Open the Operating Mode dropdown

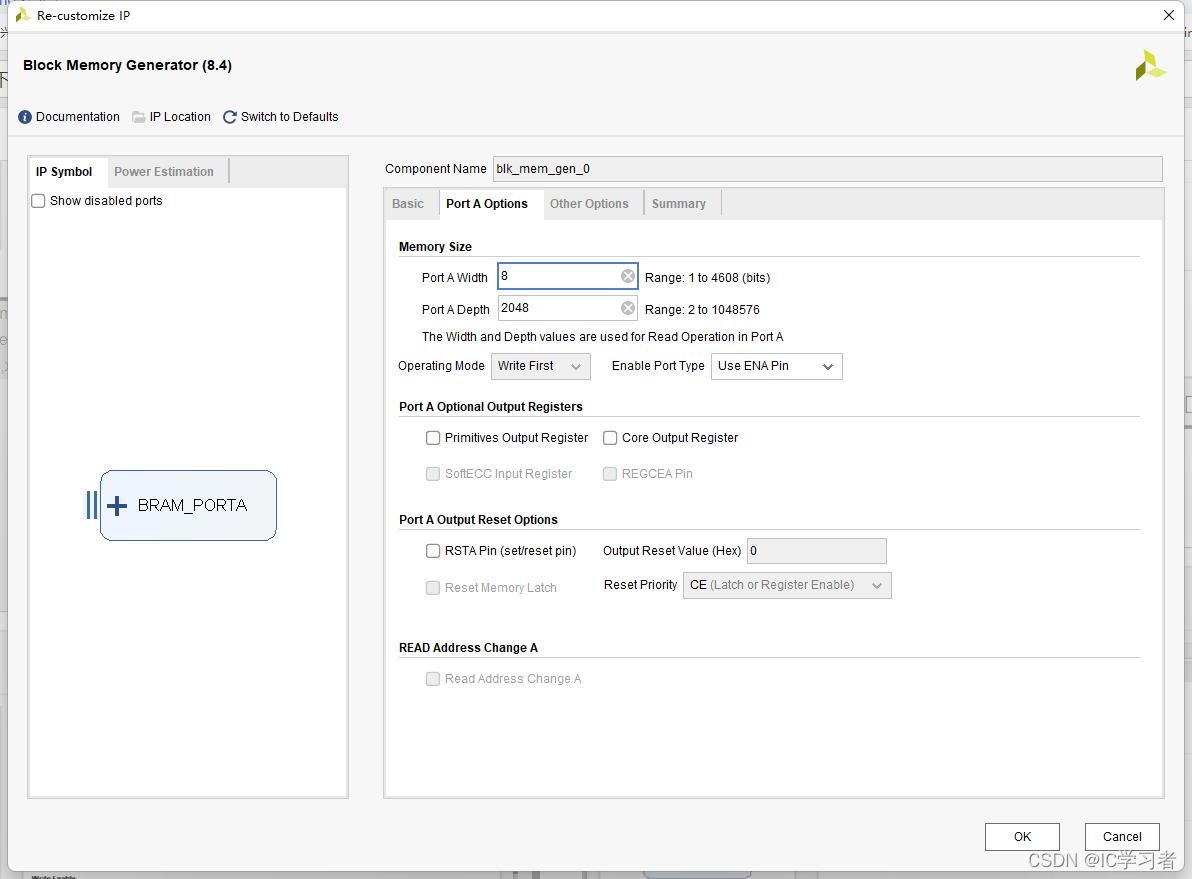541,367
